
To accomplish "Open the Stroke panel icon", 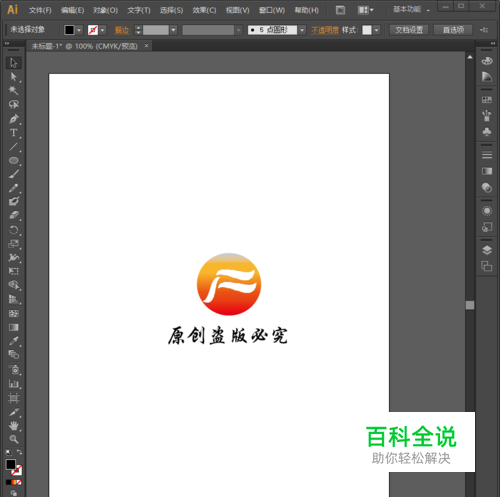I will 487,155.
